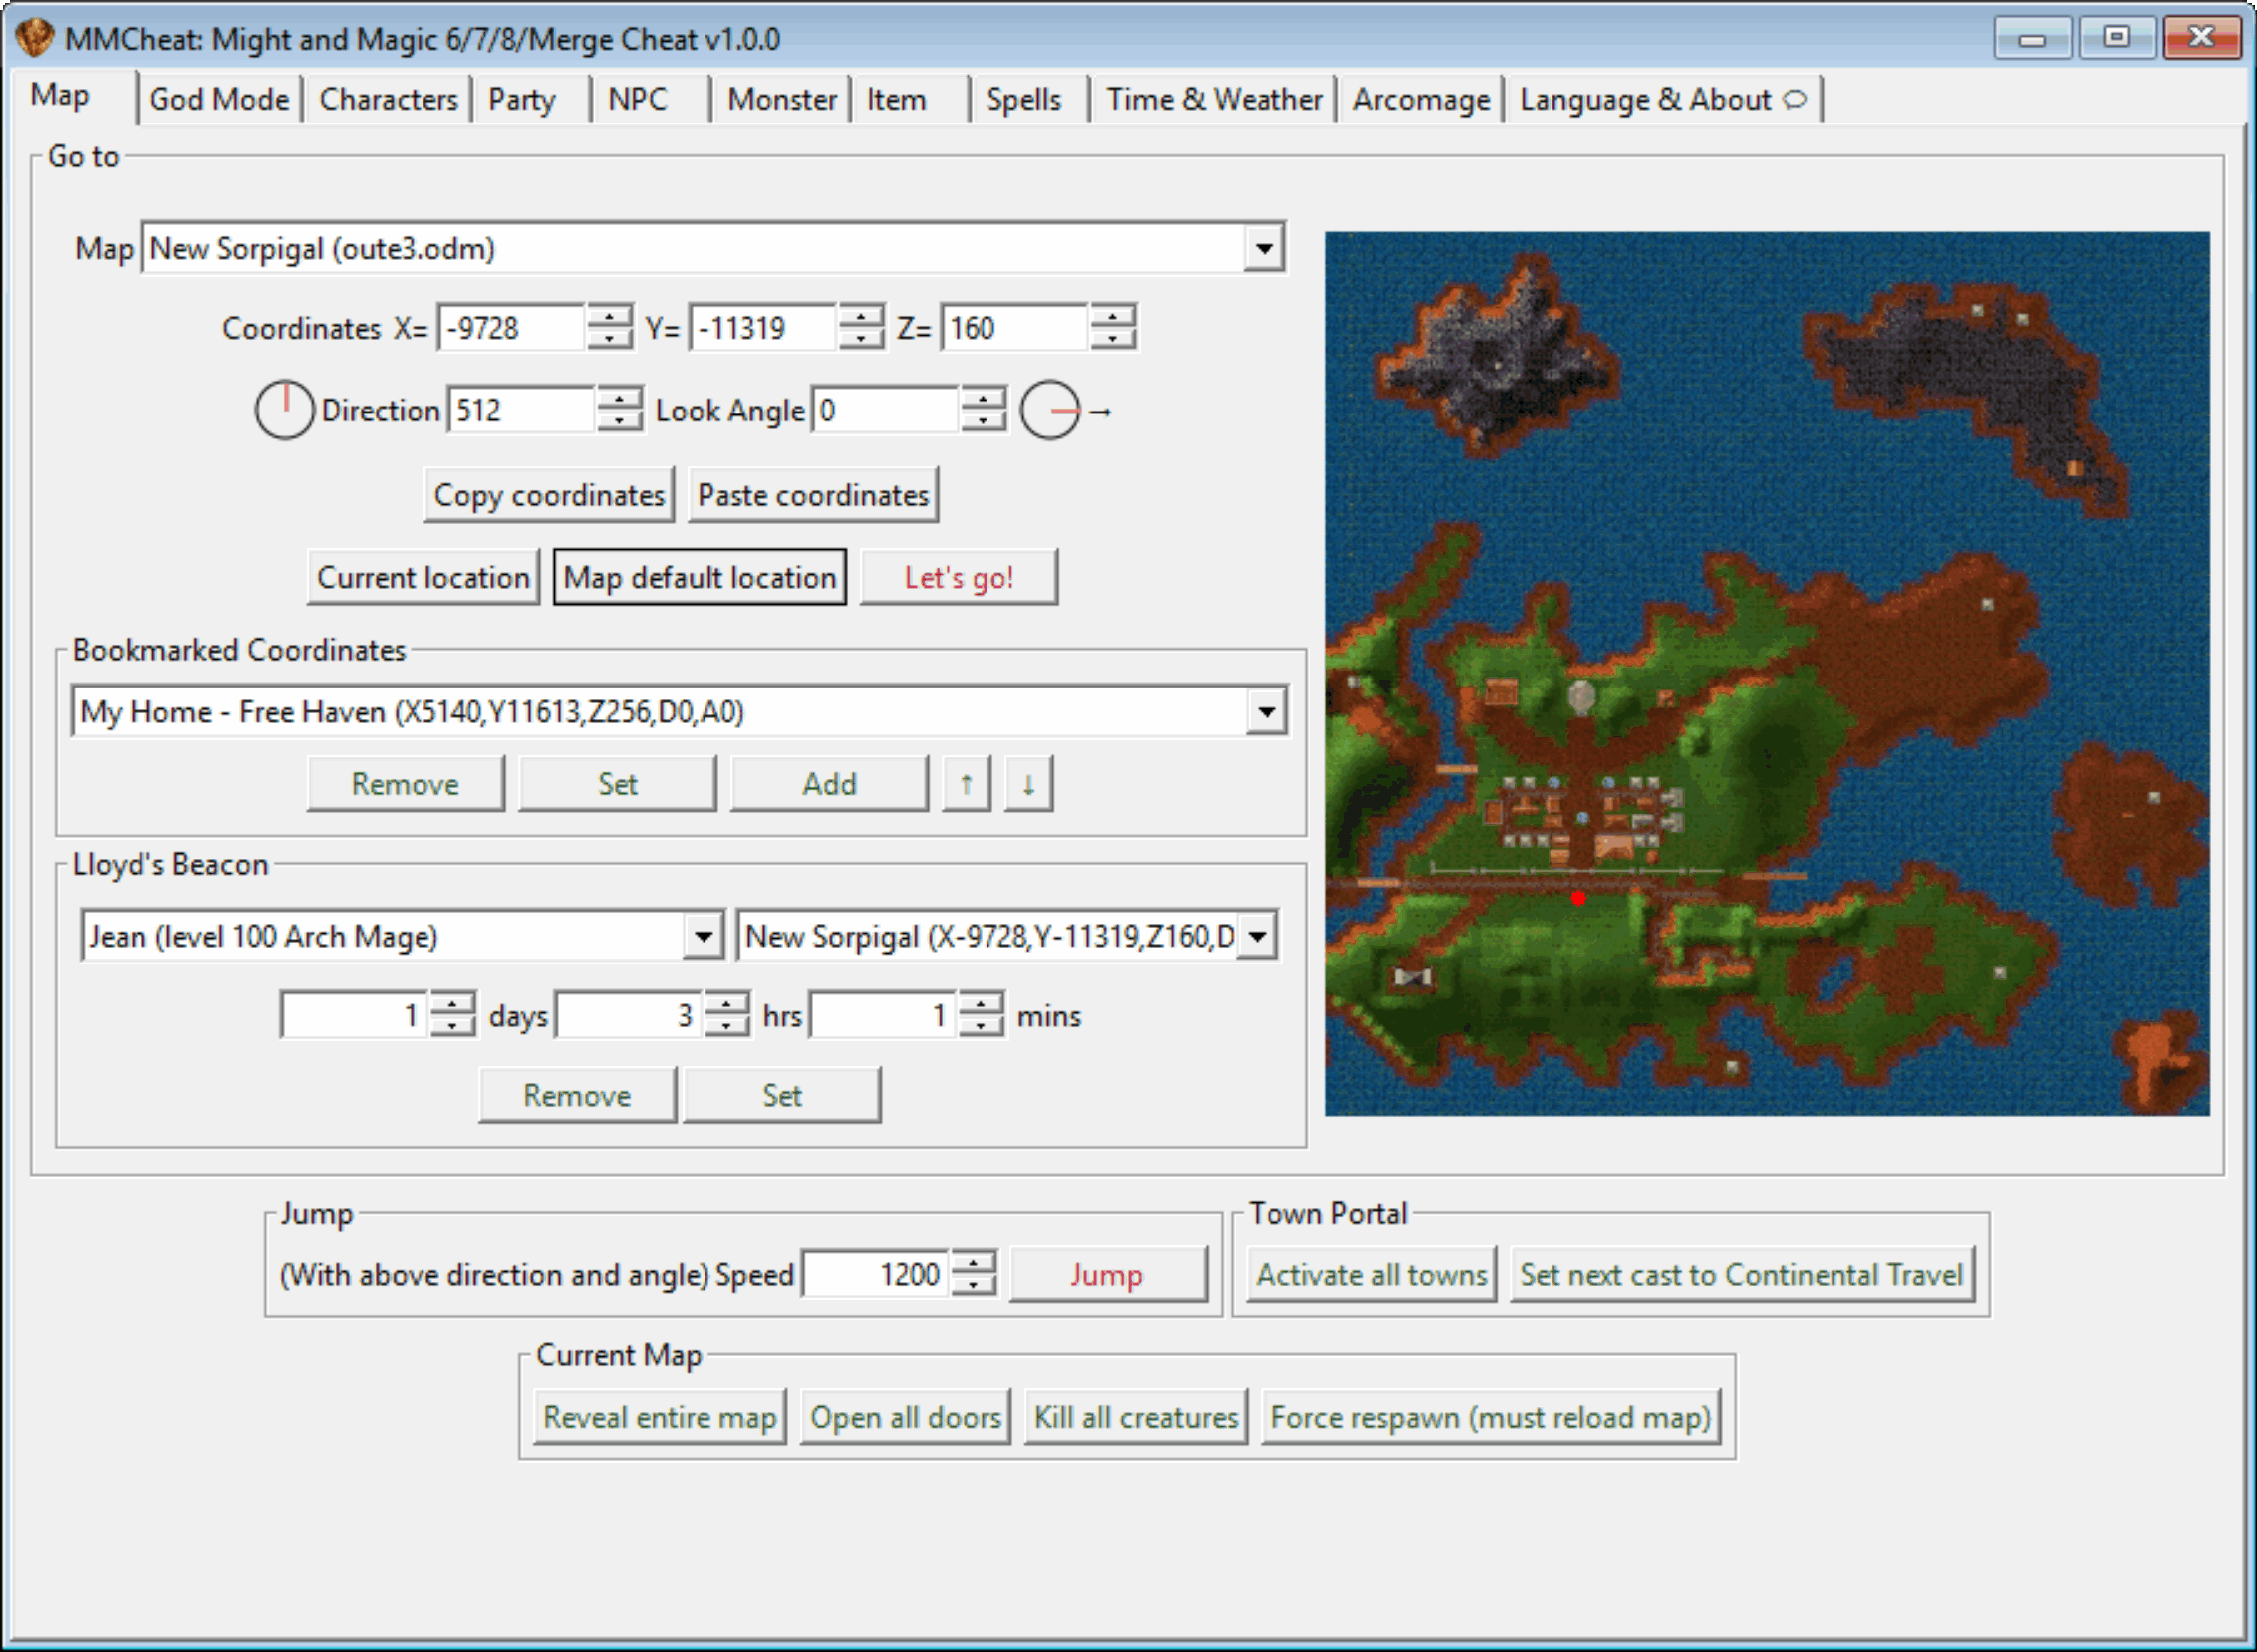The image size is (2257, 1652).
Task: Open the Language & About tab
Action: 1663,99
